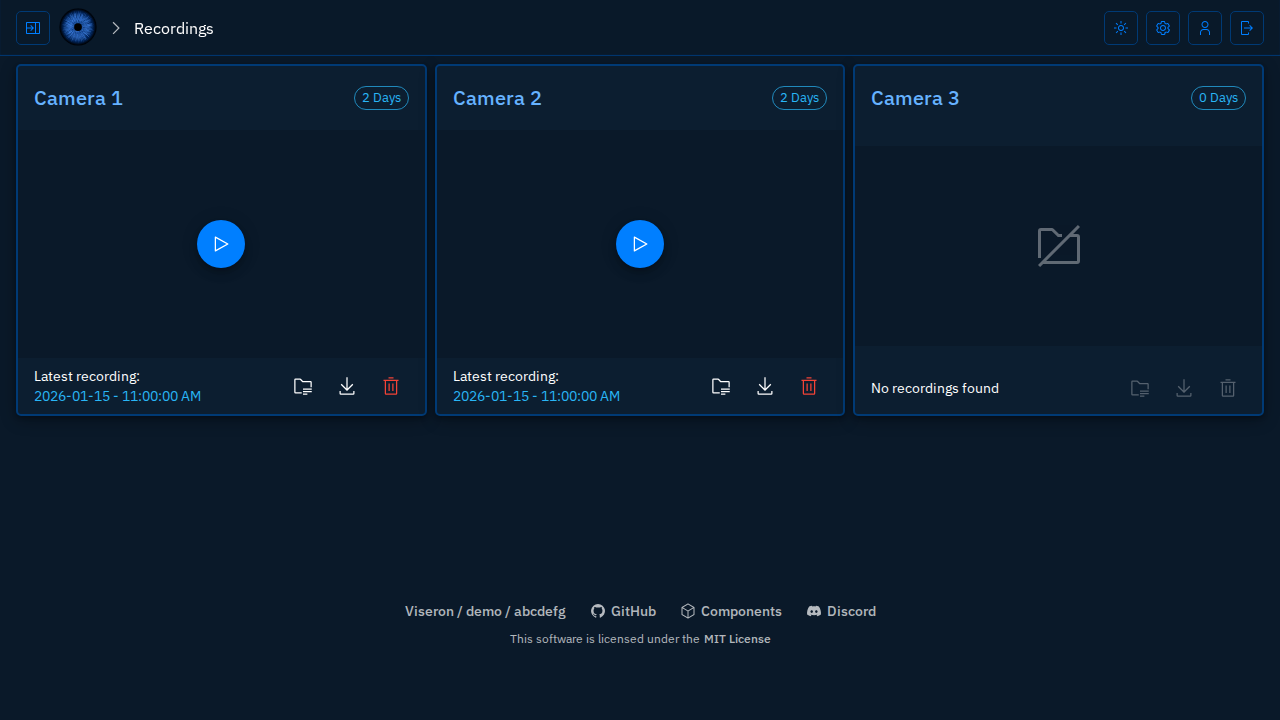Image resolution: width=1280 pixels, height=720 pixels.
Task: Open the settings gear icon
Action: [x=1163, y=28]
